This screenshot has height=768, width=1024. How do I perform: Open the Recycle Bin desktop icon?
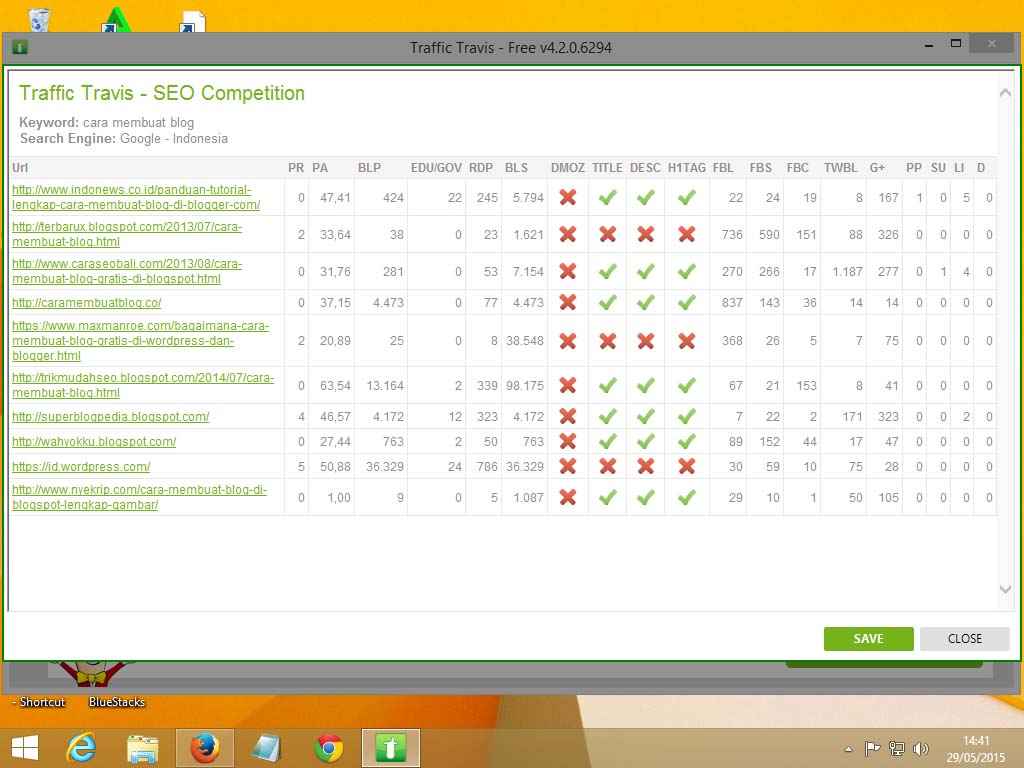click(40, 20)
